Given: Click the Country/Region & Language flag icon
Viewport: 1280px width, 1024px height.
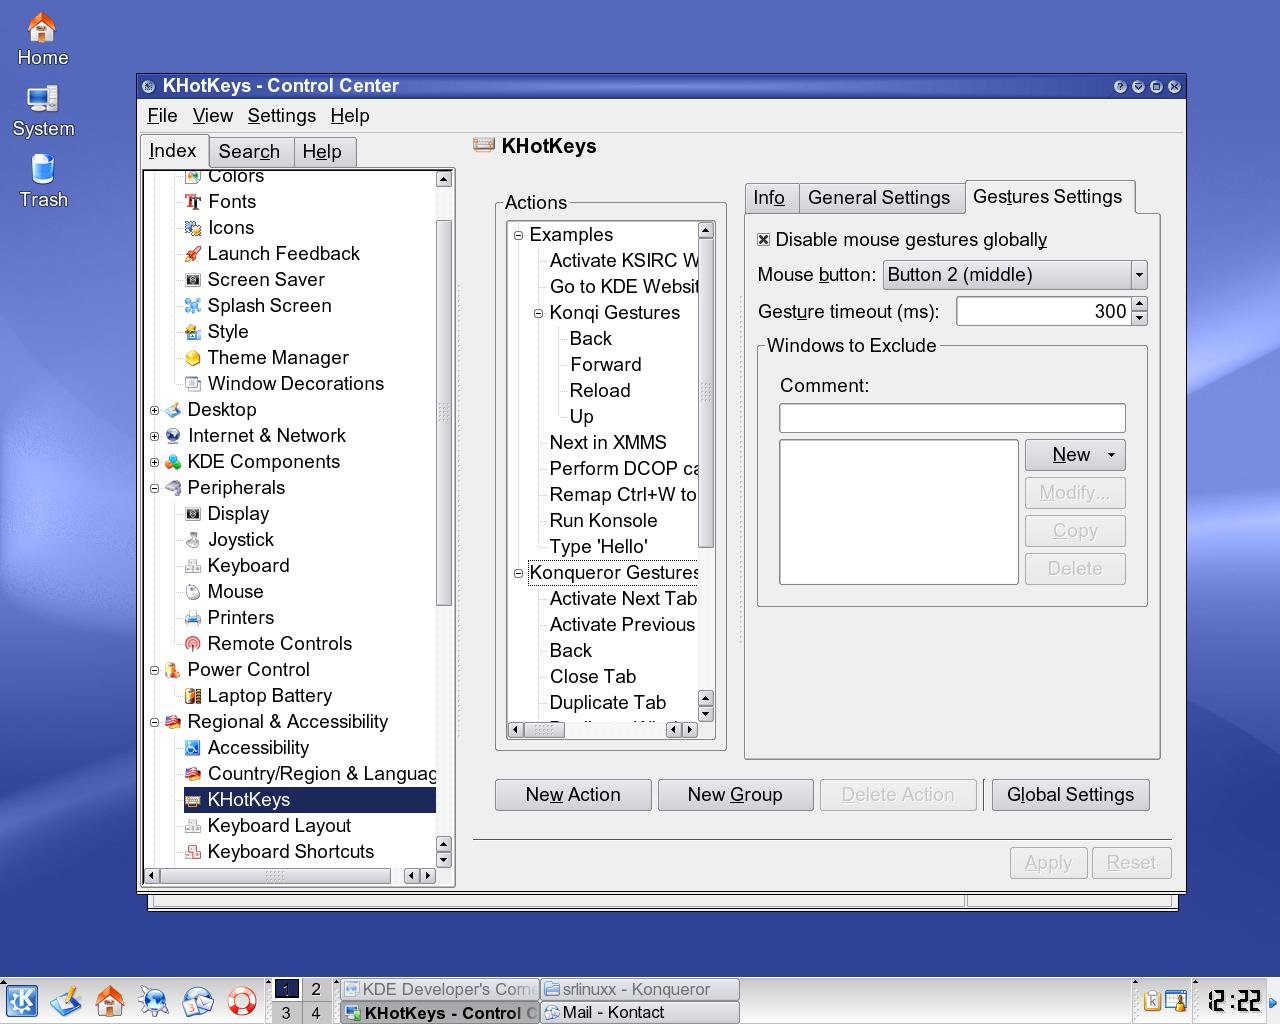Looking at the screenshot, I should (x=193, y=774).
